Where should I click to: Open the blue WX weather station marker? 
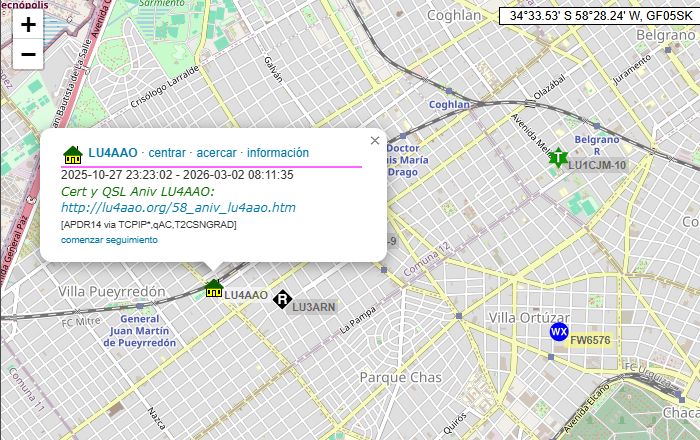pyautogui.click(x=558, y=332)
